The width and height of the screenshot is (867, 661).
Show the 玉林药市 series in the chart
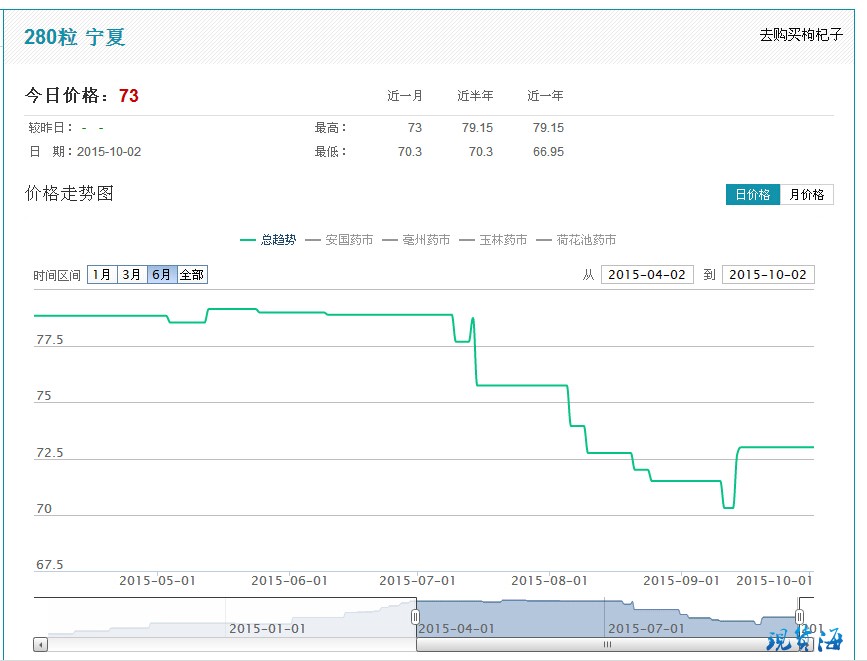click(493, 240)
